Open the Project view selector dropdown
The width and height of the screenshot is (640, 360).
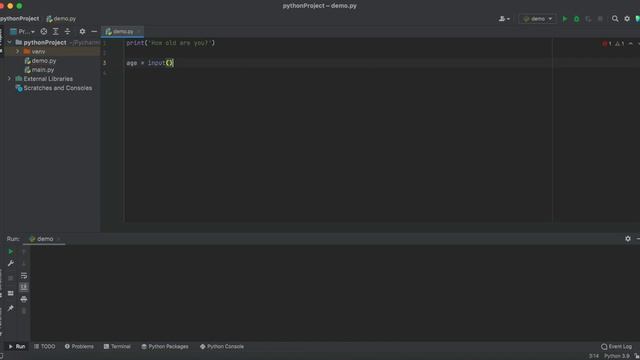point(22,31)
